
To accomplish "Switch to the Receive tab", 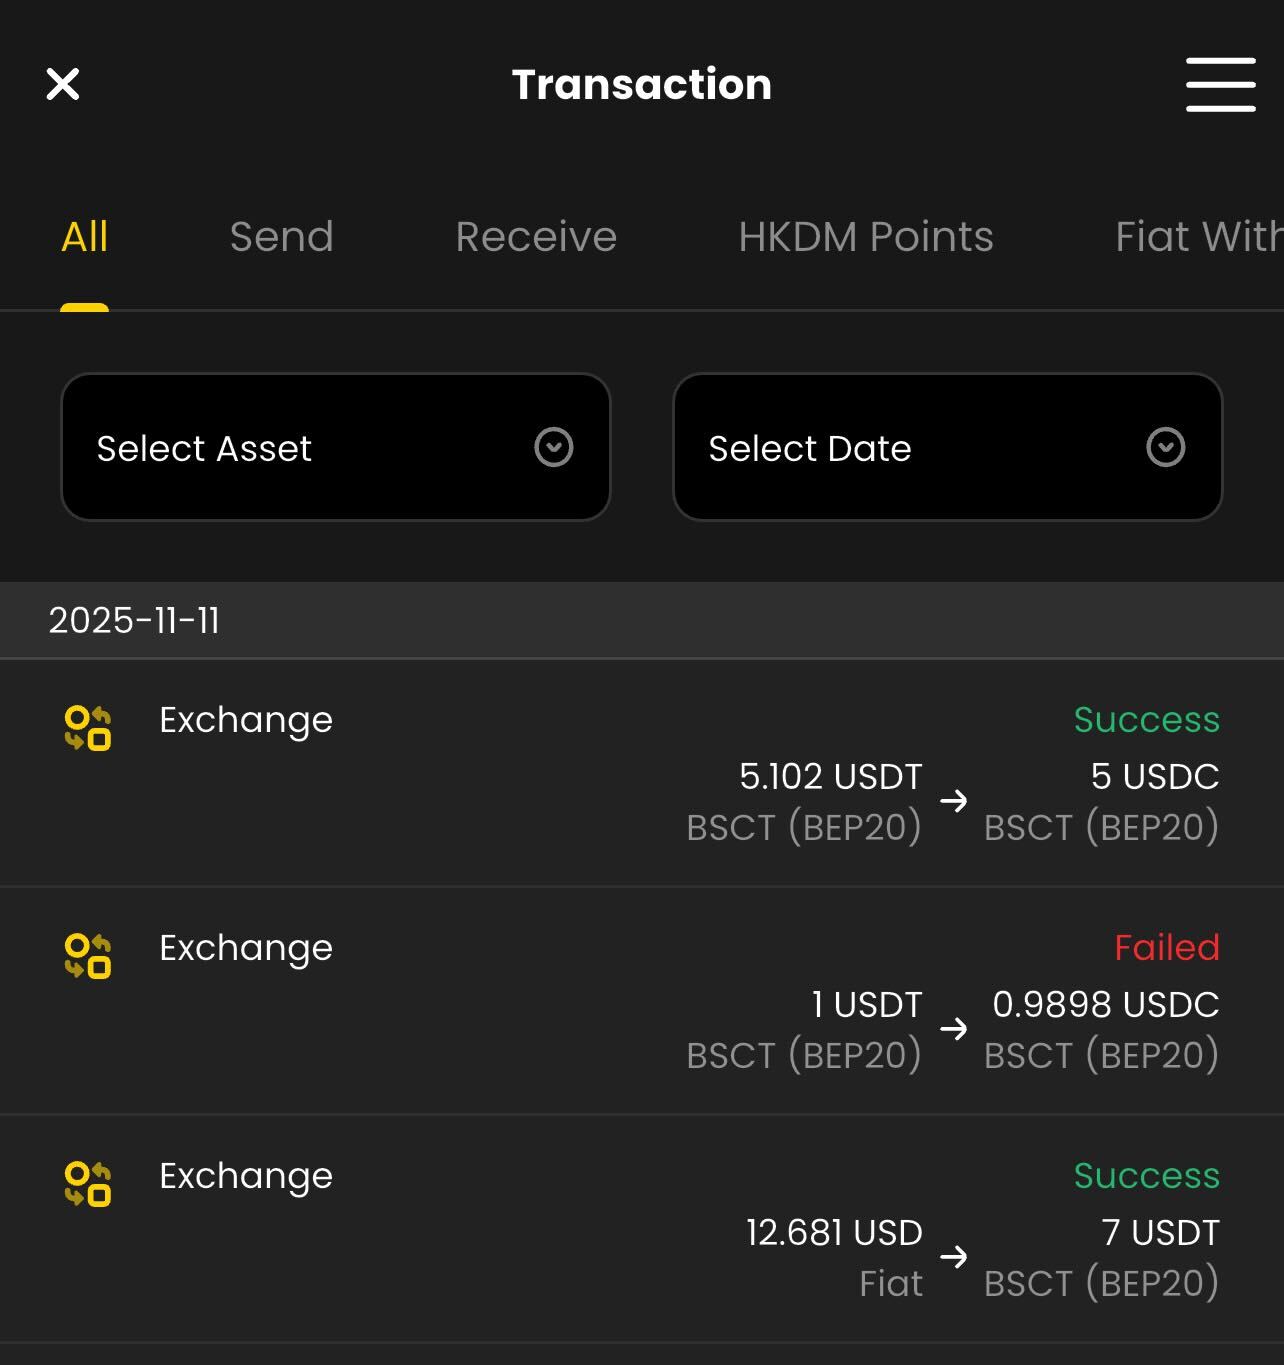I will [x=536, y=237].
